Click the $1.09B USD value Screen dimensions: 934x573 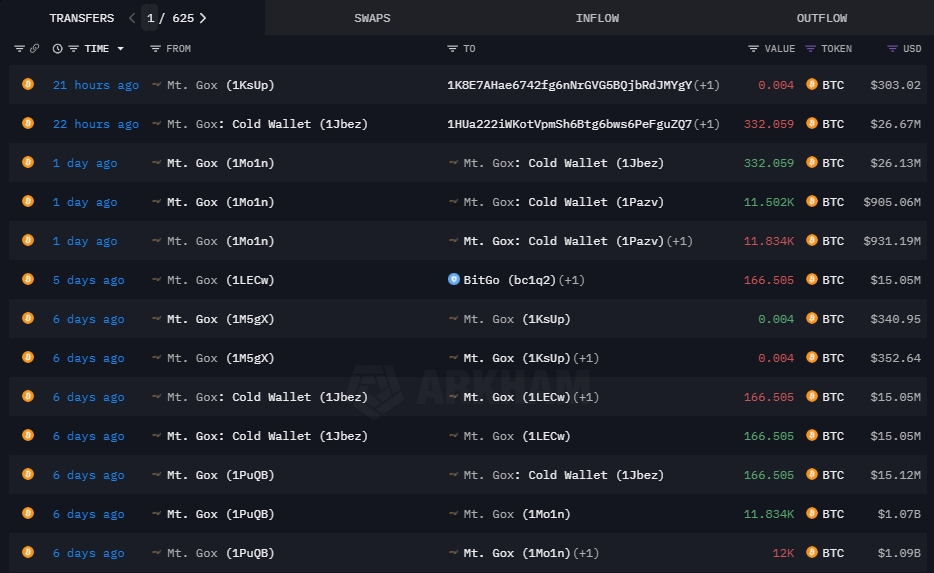point(899,553)
